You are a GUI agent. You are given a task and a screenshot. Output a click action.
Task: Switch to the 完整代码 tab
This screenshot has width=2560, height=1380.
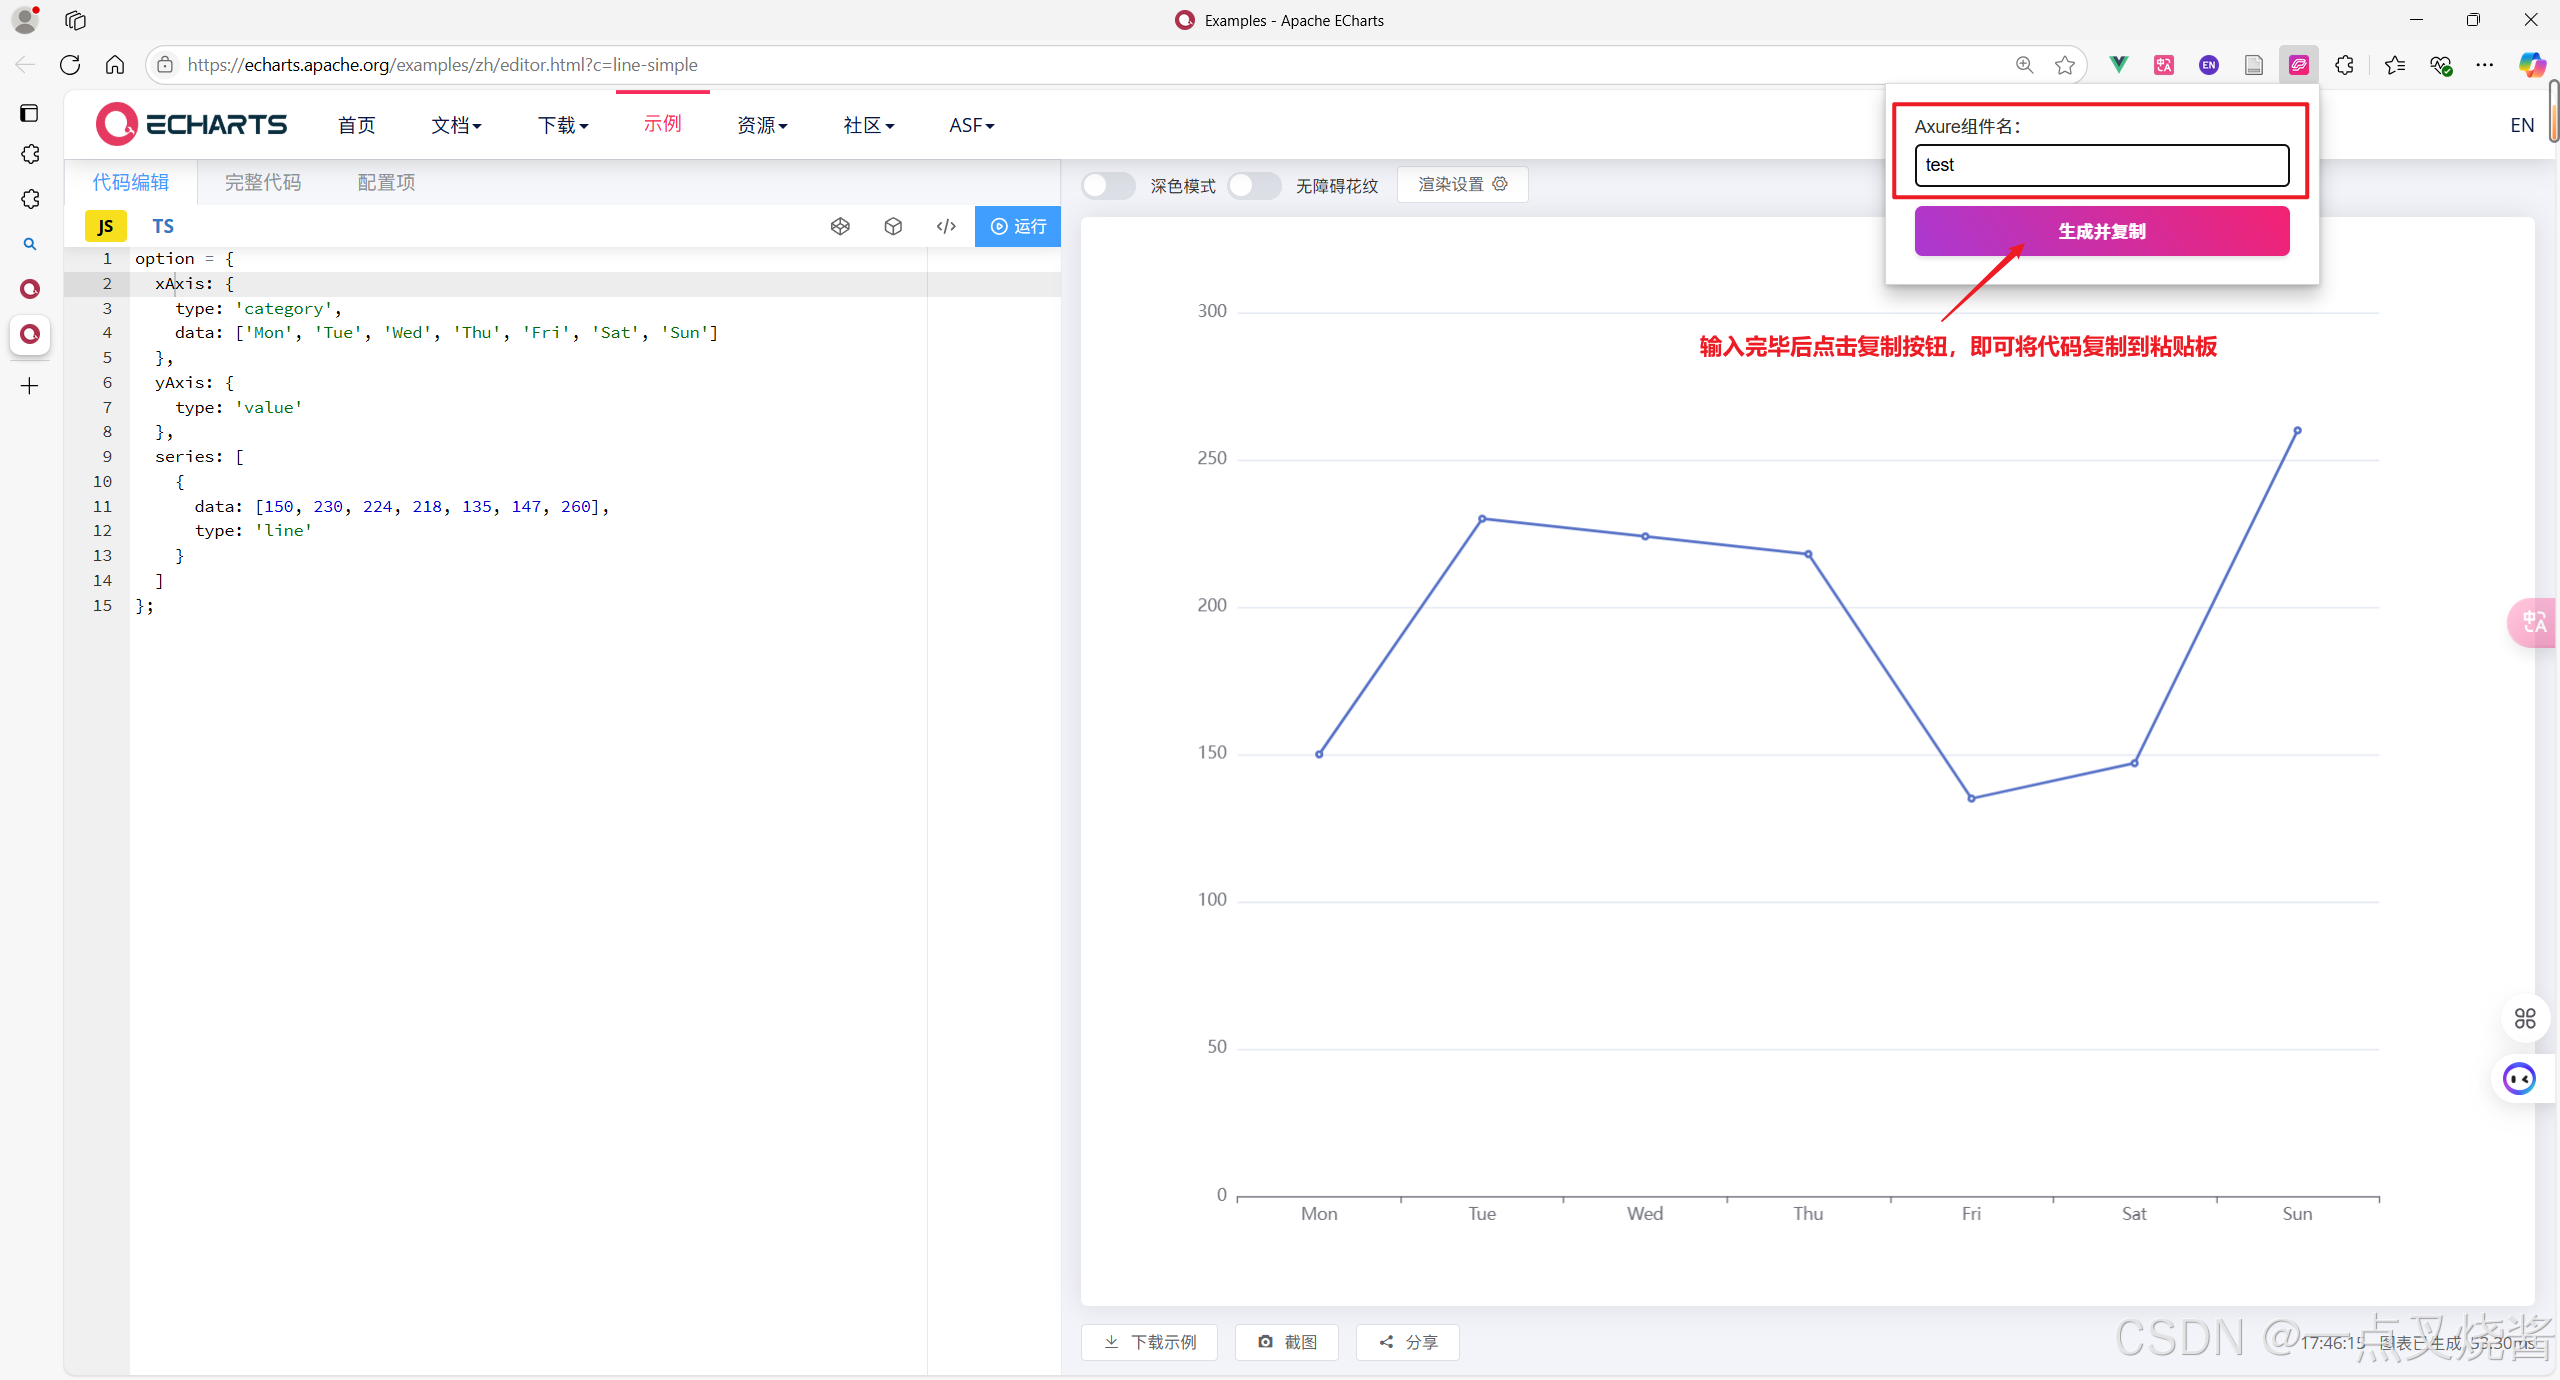(262, 182)
